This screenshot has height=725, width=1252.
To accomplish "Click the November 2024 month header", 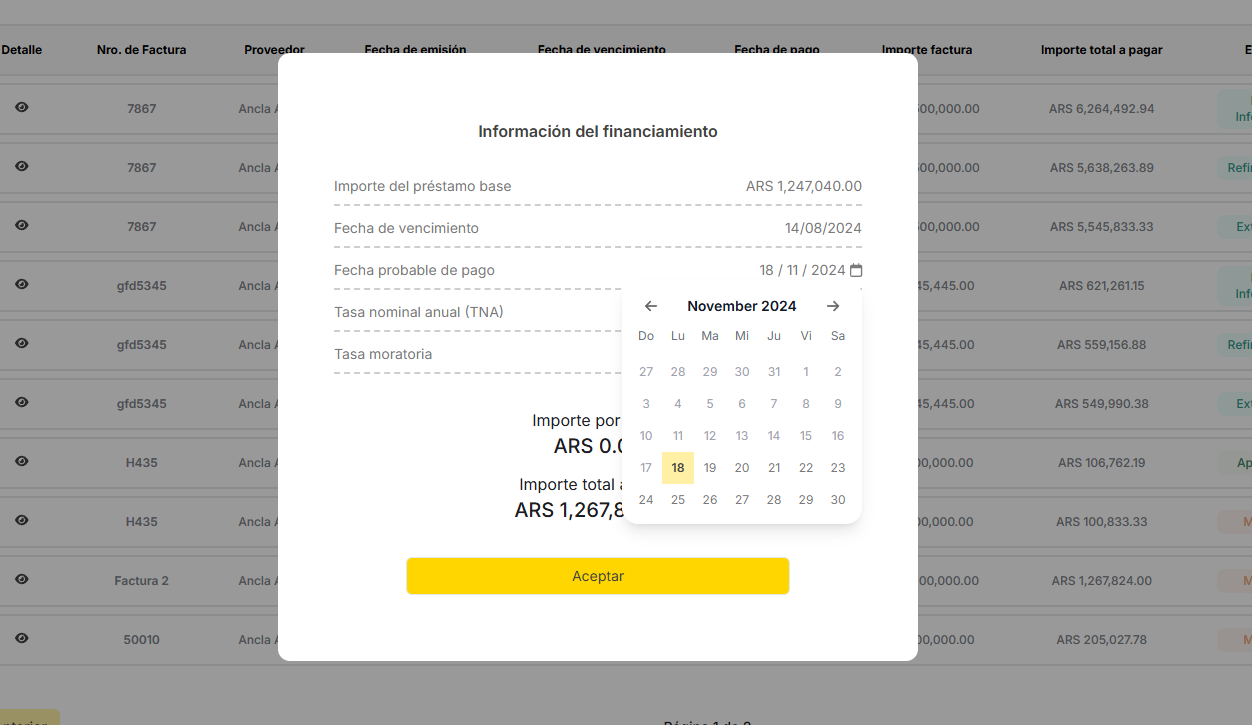I will [742, 306].
